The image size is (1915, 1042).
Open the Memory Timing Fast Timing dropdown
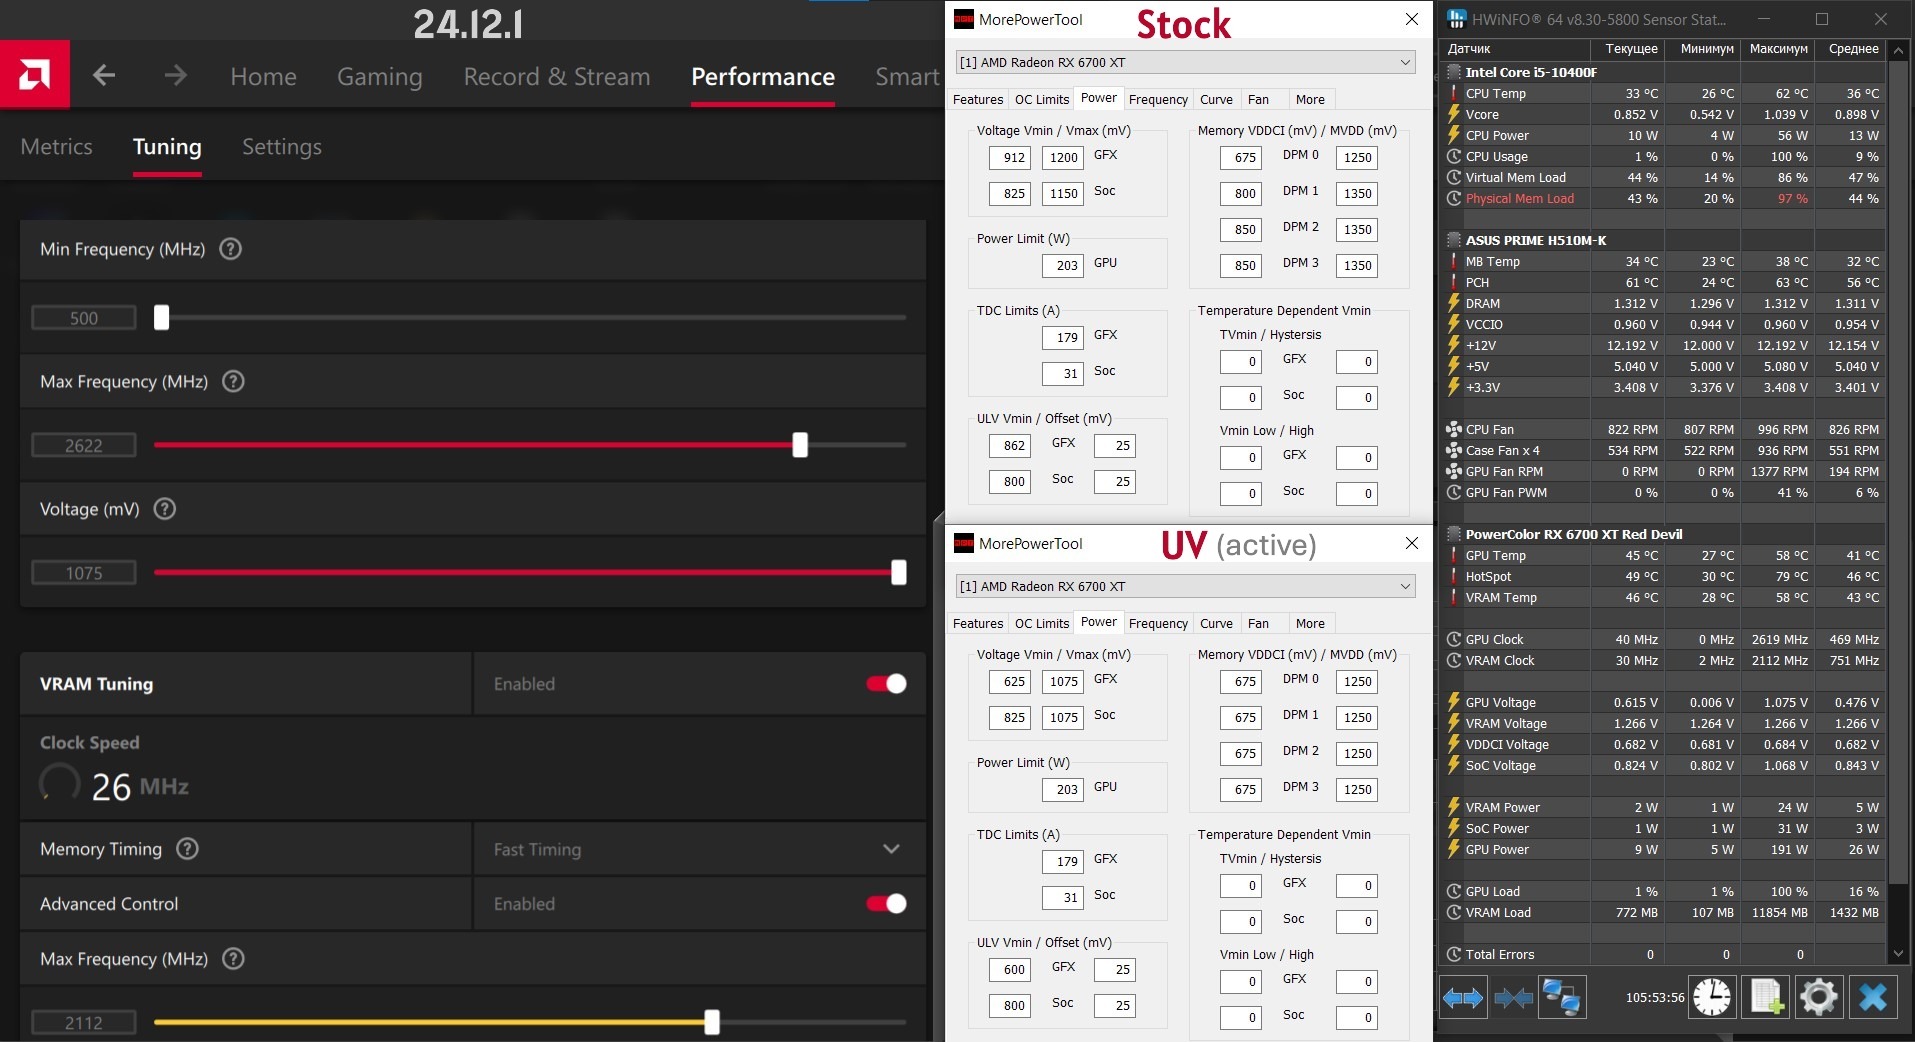698,849
